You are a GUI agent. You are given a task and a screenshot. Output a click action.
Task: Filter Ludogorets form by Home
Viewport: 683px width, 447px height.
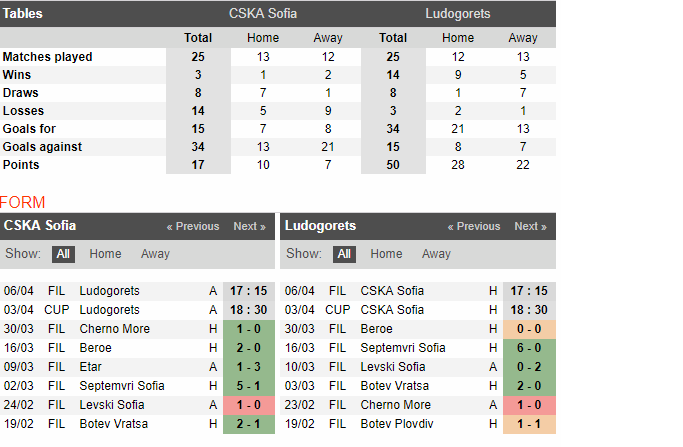386,254
